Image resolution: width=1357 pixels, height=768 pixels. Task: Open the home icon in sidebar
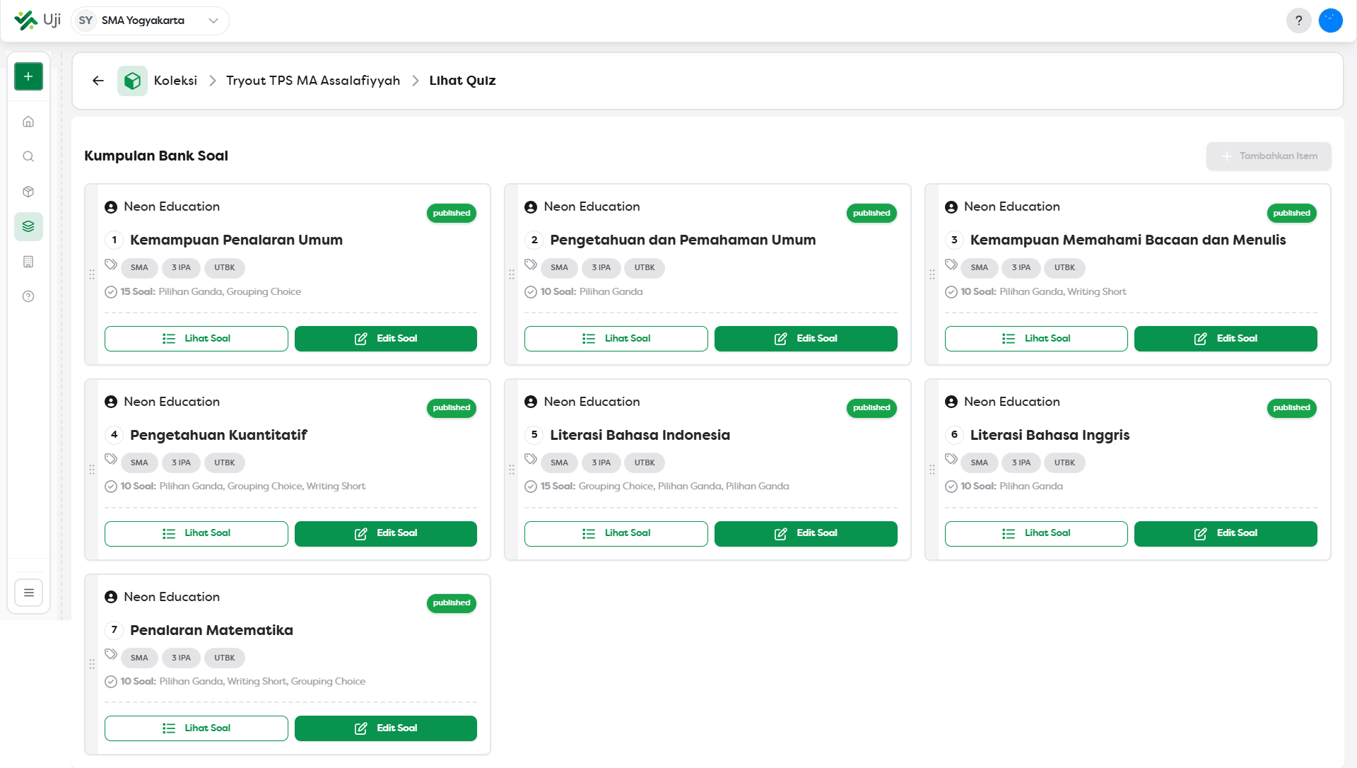coord(28,122)
